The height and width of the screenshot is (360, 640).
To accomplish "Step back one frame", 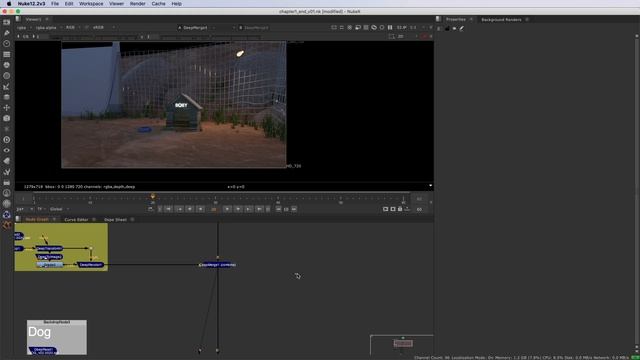I will tap(190, 209).
